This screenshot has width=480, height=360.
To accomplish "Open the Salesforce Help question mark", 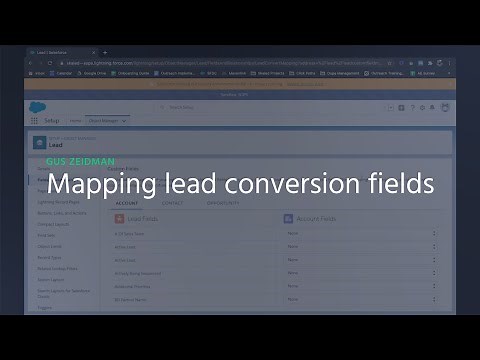I will click(x=413, y=108).
